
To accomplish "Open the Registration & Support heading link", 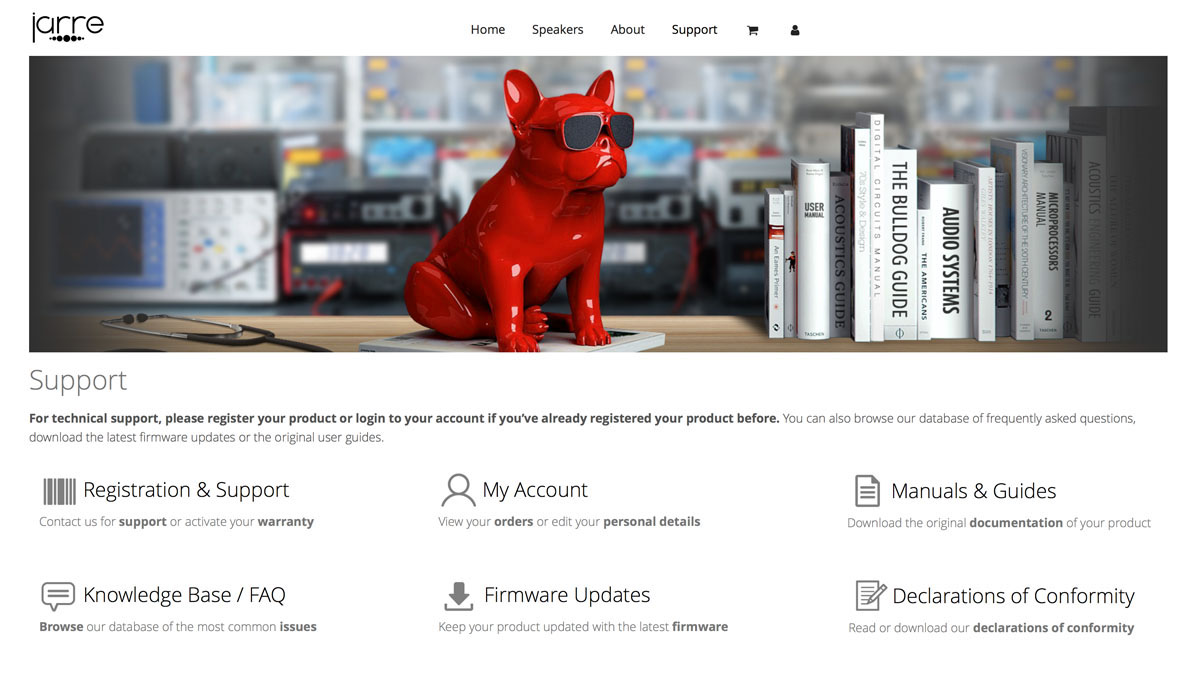I will point(186,490).
